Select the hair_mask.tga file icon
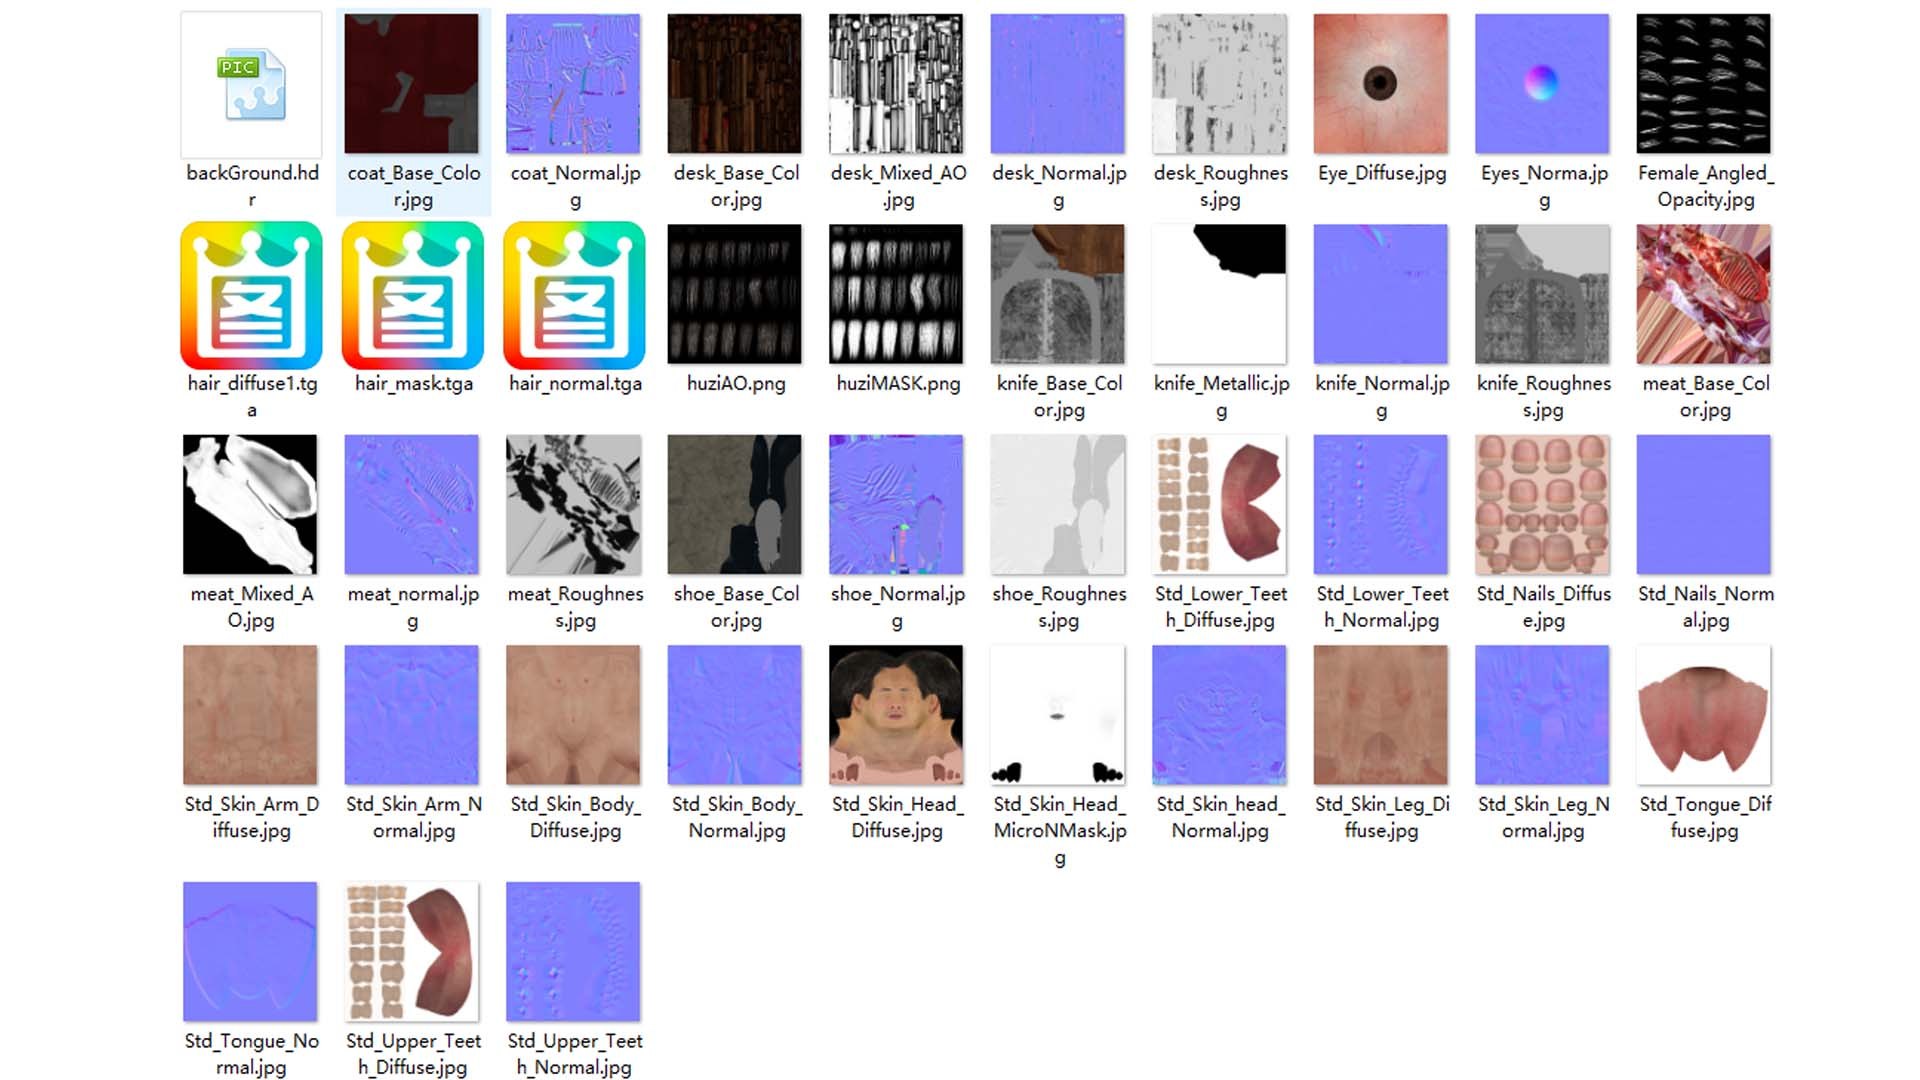Viewport: 1920px width, 1080px height. (412, 295)
